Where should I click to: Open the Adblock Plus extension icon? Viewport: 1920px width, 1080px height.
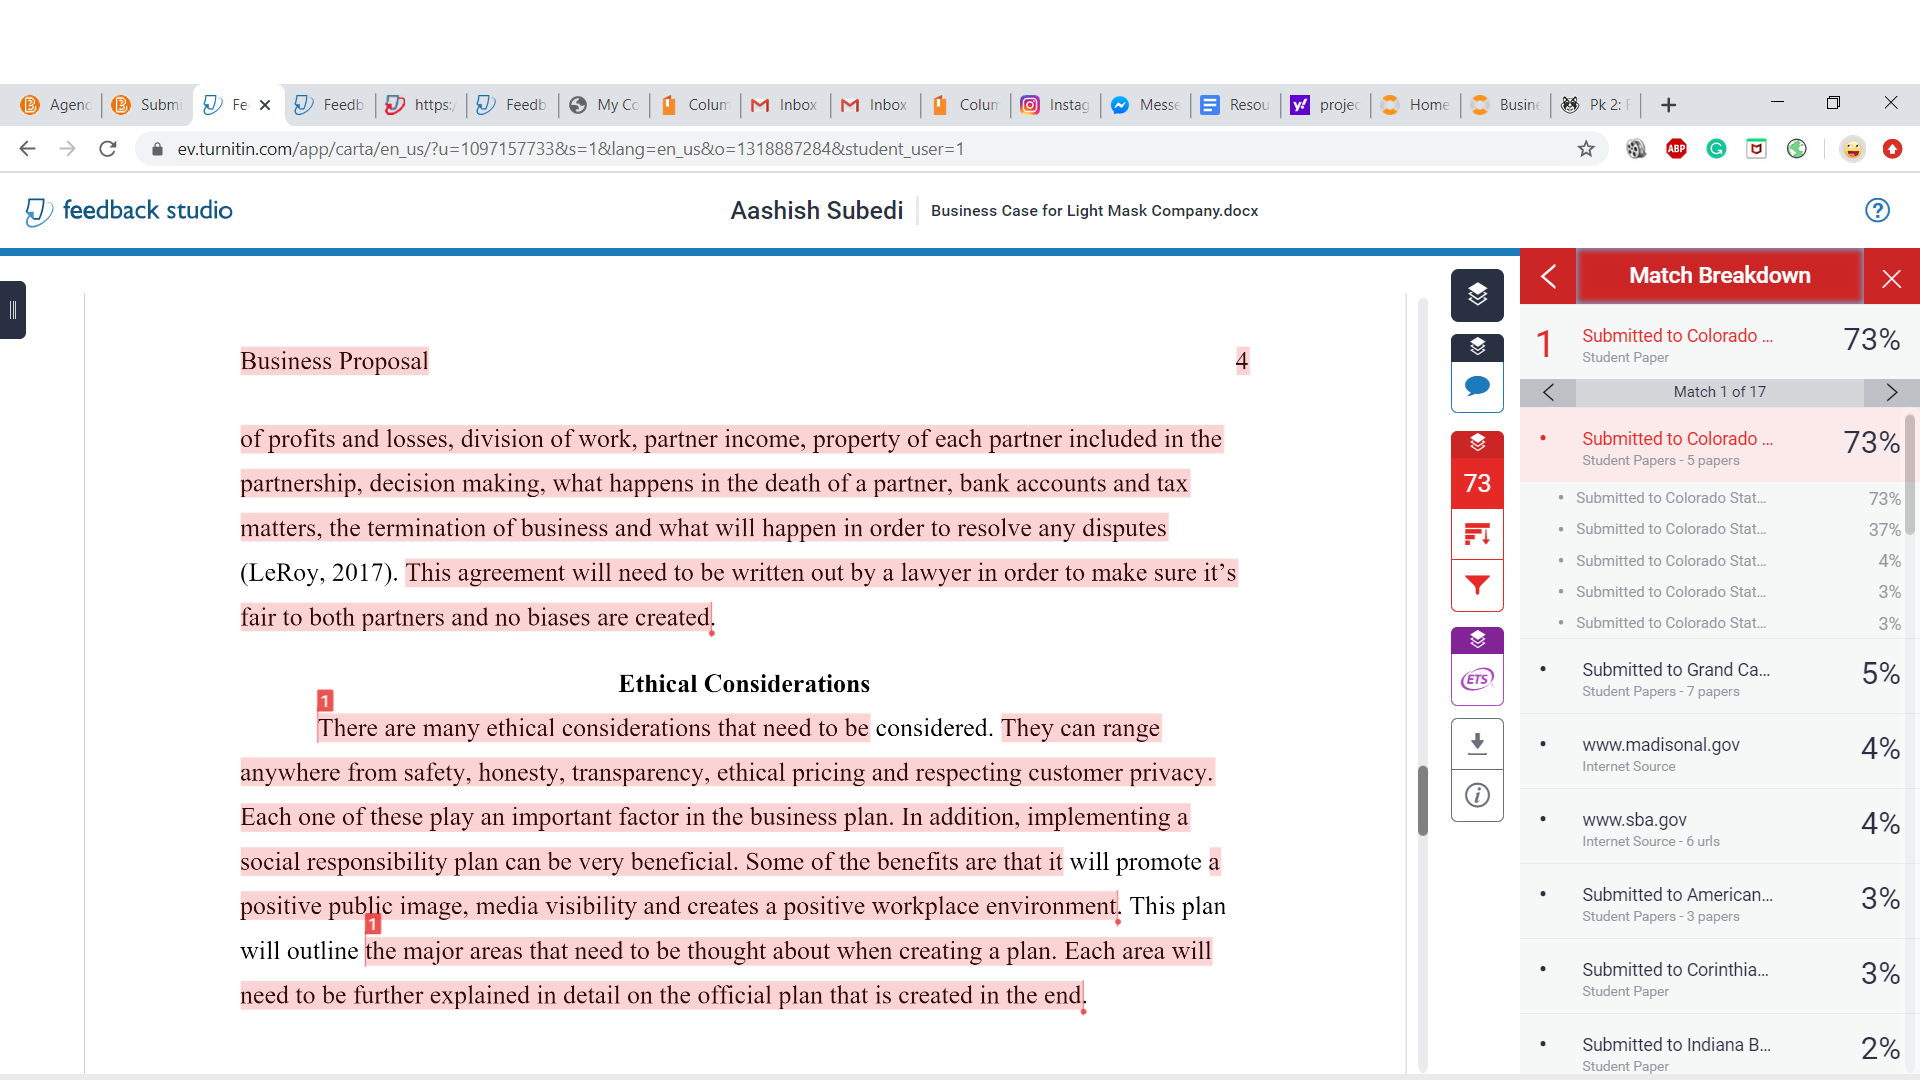(1677, 149)
